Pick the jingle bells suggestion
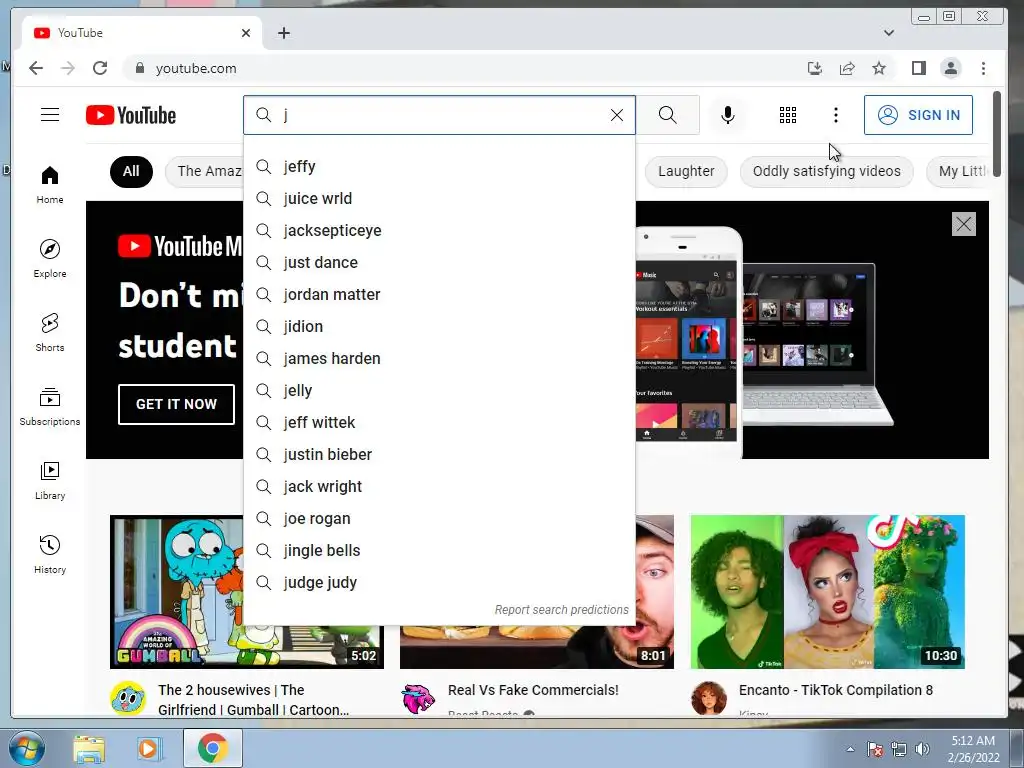This screenshot has height=768, width=1024. [439, 551]
